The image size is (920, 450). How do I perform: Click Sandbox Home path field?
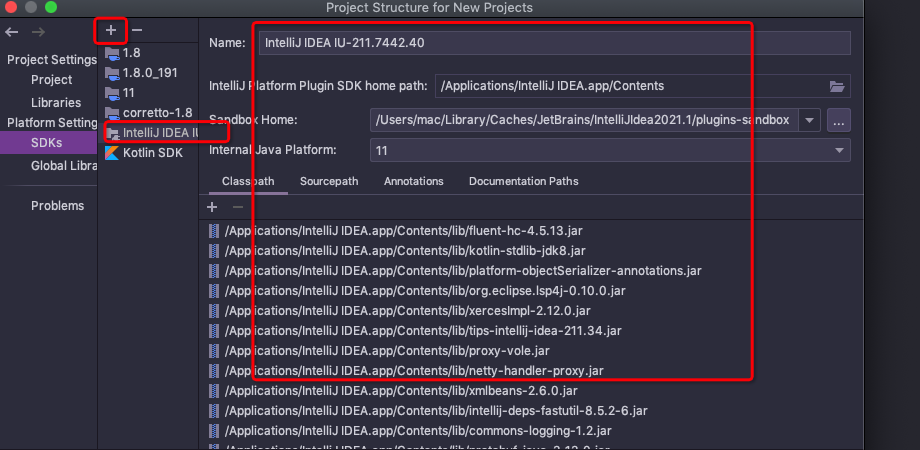coord(584,120)
